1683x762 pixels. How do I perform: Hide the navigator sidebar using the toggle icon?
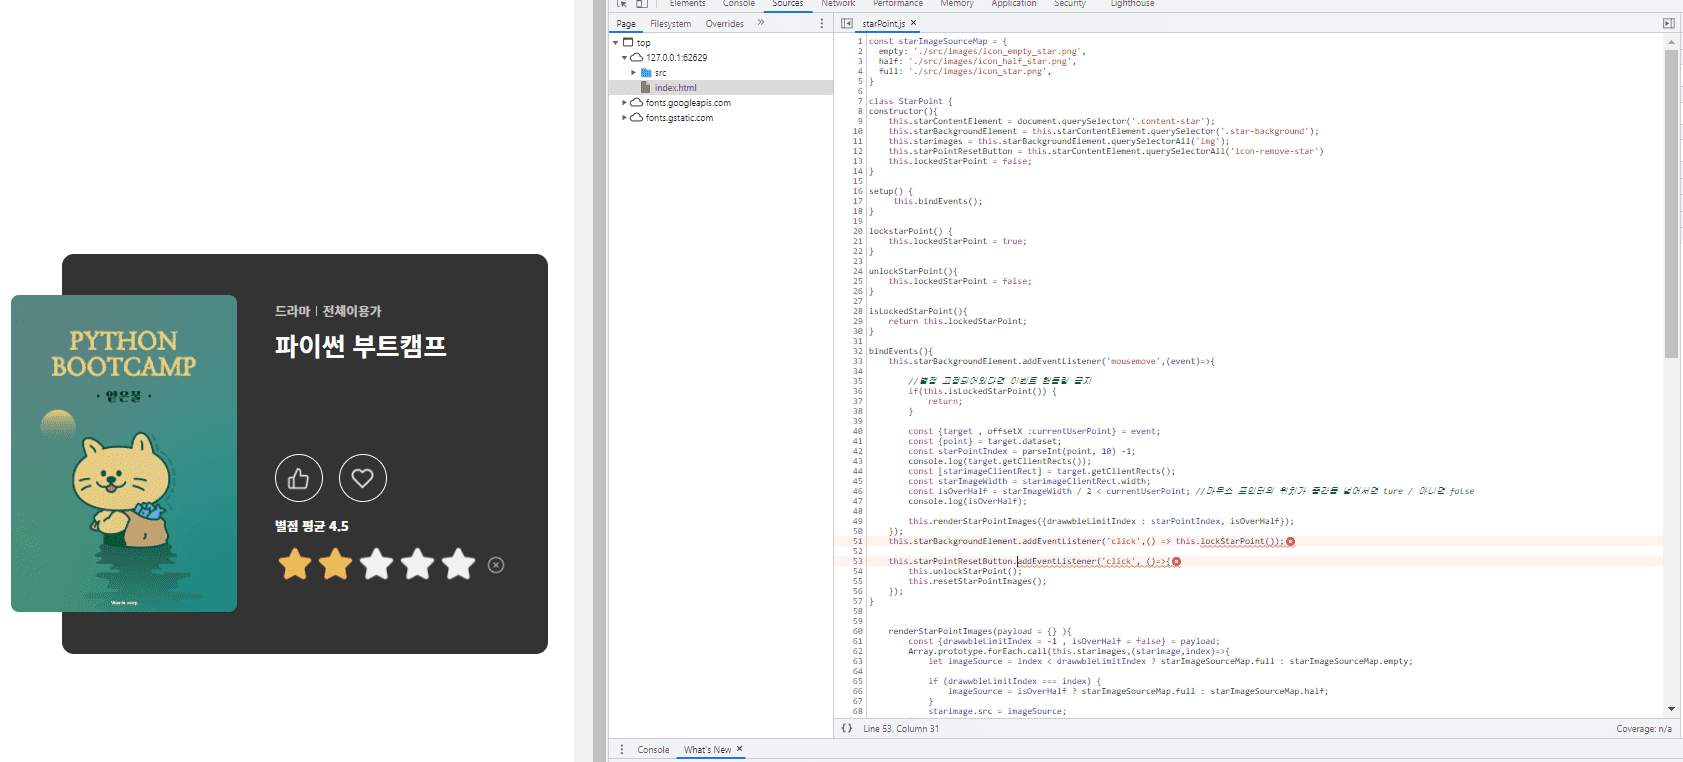point(847,23)
